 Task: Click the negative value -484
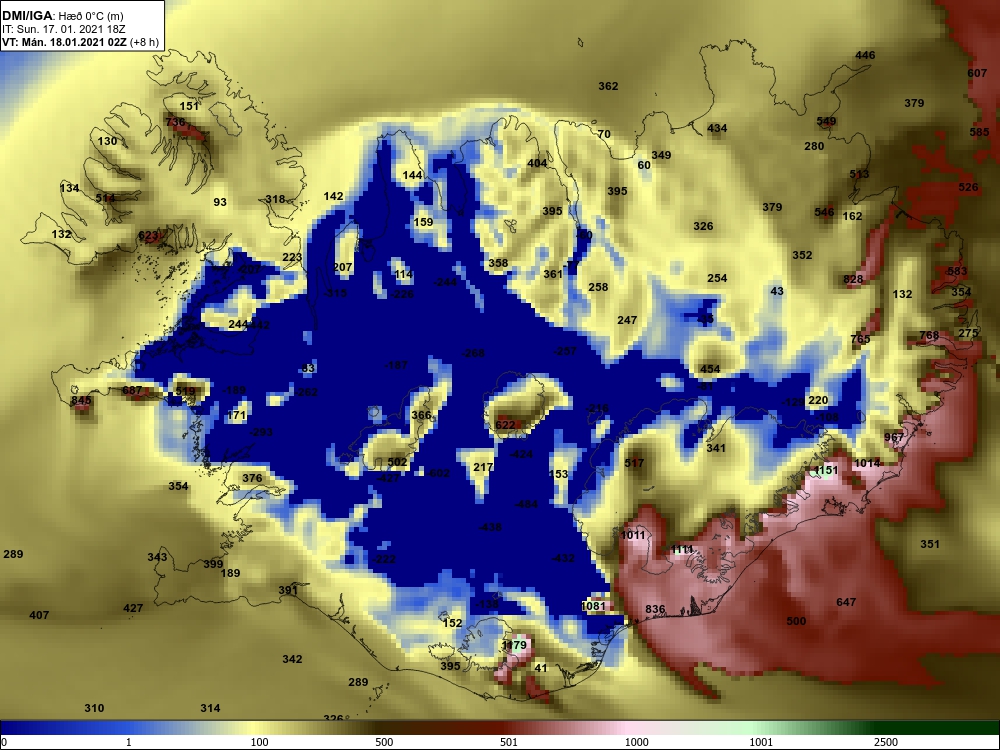(526, 504)
